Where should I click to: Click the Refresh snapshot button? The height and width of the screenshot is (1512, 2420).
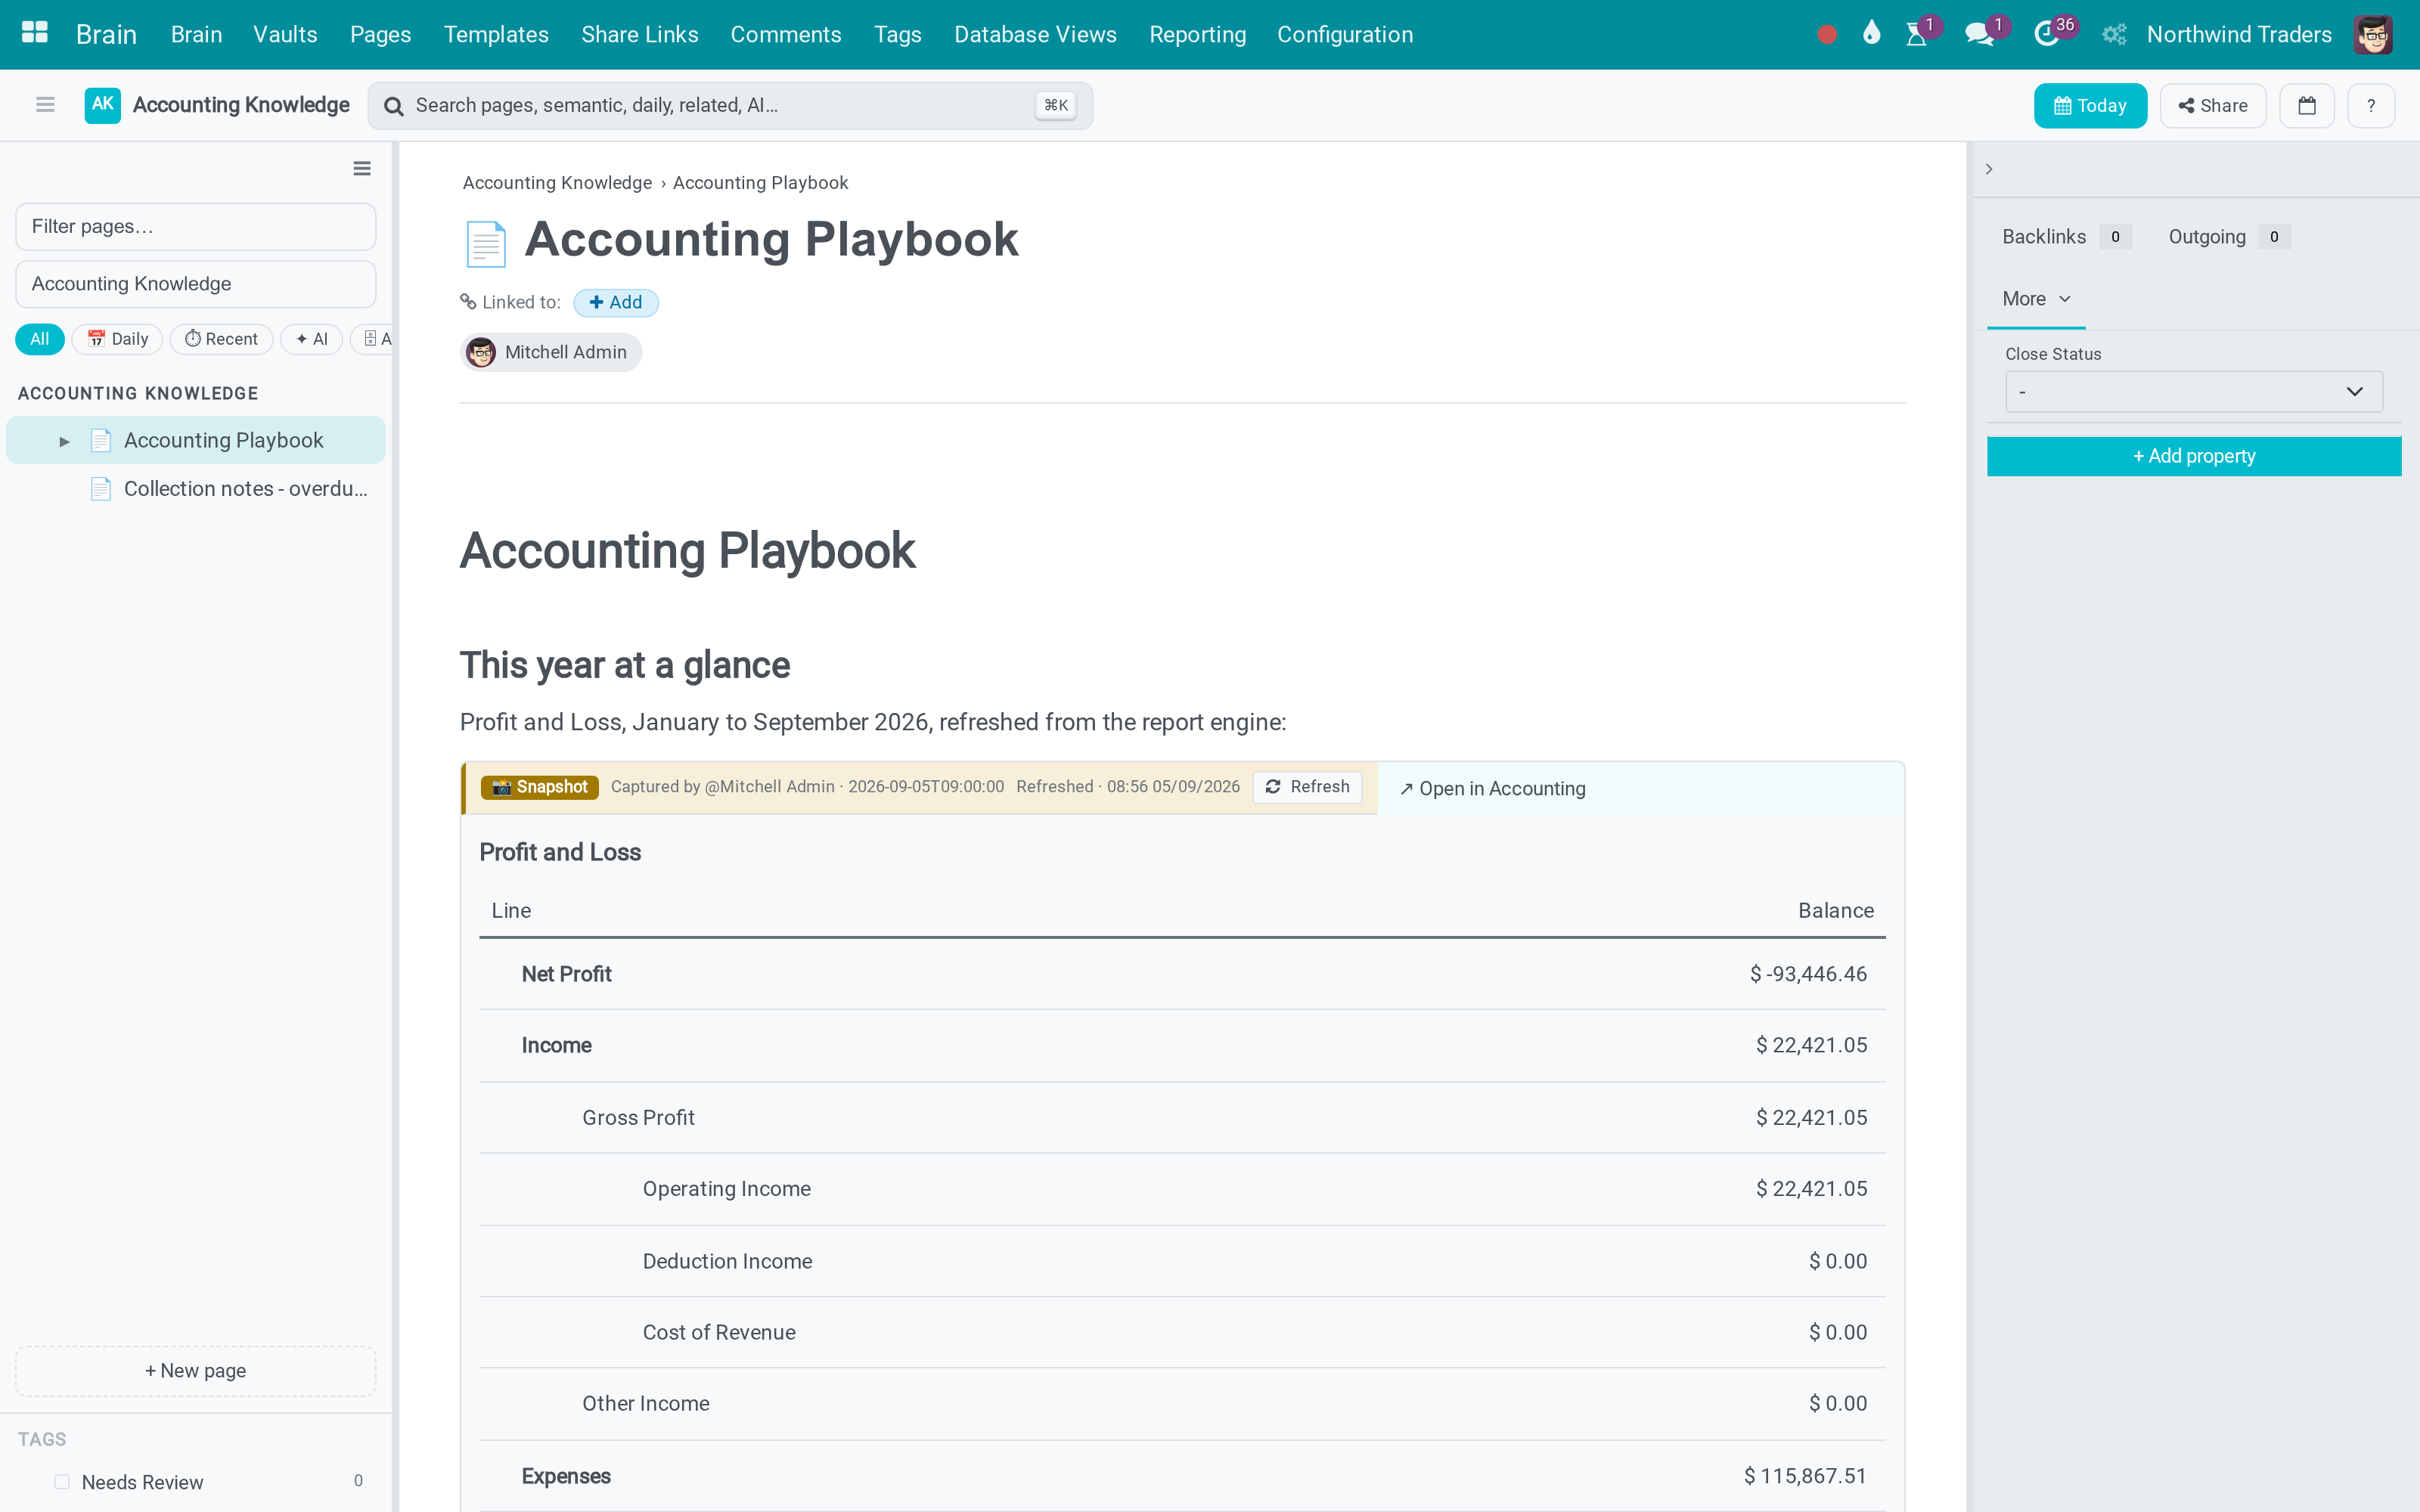click(x=1307, y=787)
